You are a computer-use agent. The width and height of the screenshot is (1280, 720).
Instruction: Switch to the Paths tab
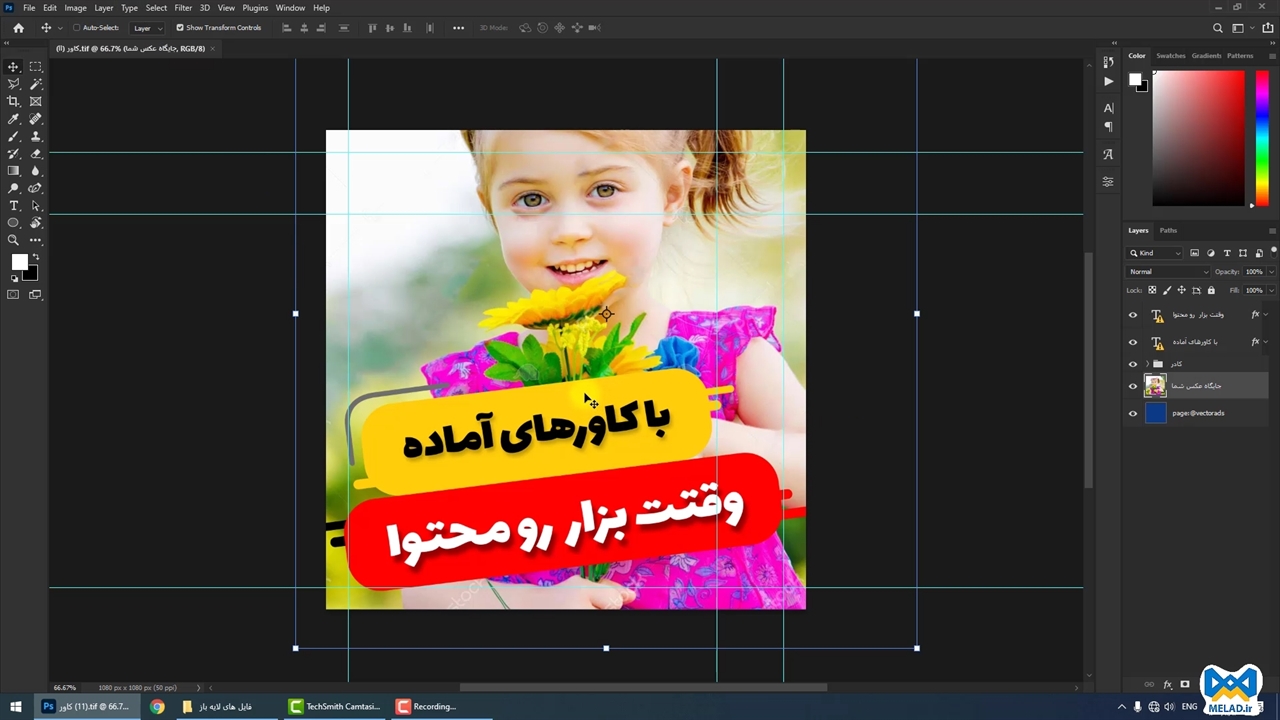1168,230
